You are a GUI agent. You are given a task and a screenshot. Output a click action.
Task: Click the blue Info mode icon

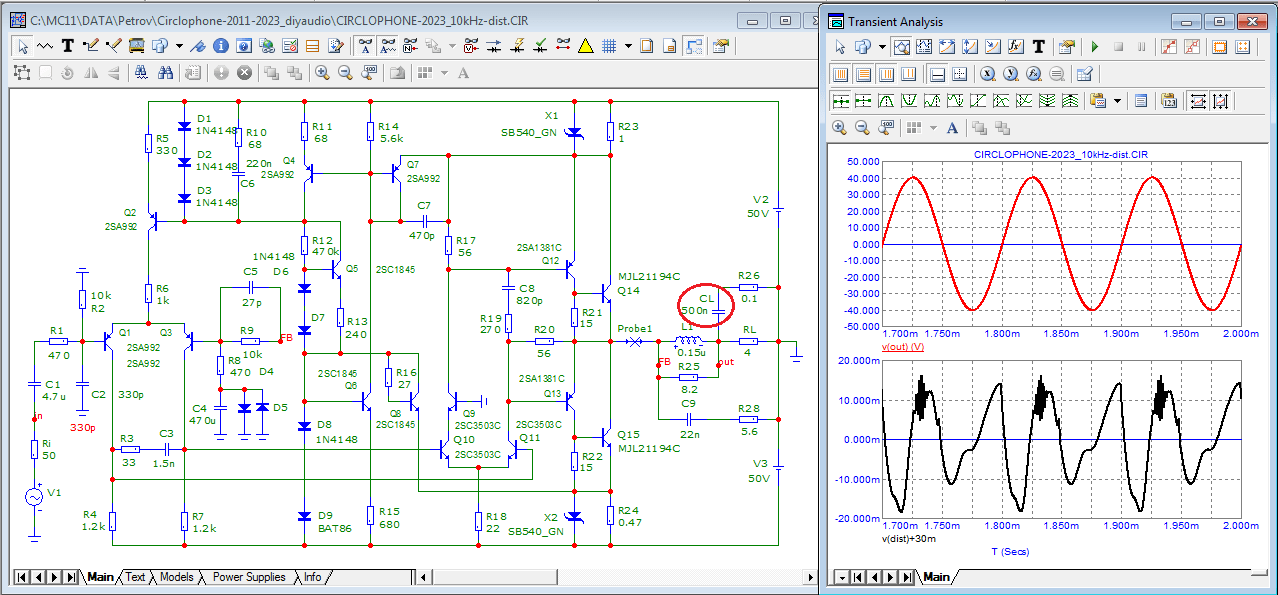221,46
